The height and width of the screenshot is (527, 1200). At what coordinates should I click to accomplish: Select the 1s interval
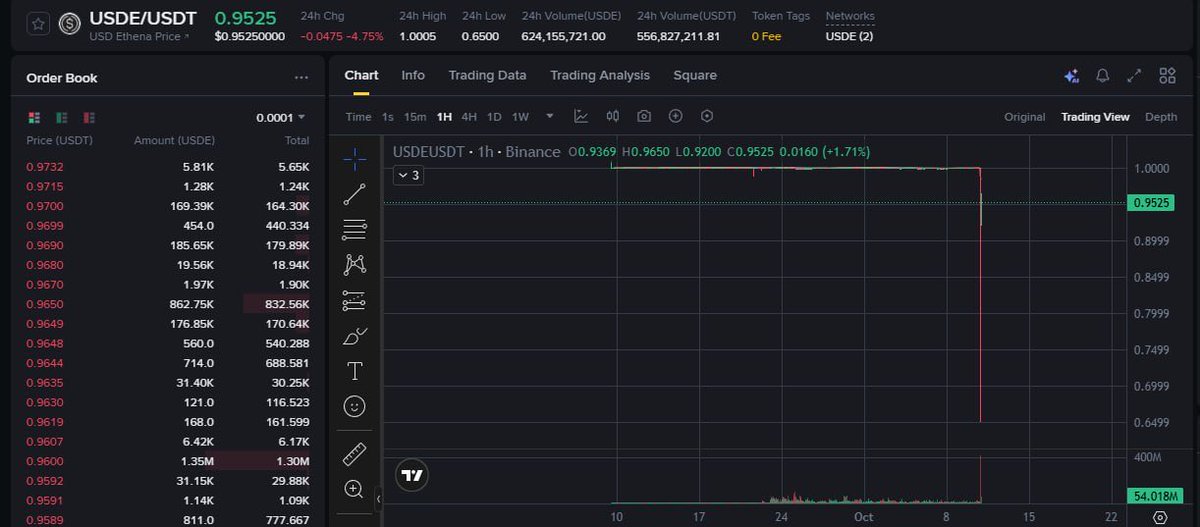[387, 117]
